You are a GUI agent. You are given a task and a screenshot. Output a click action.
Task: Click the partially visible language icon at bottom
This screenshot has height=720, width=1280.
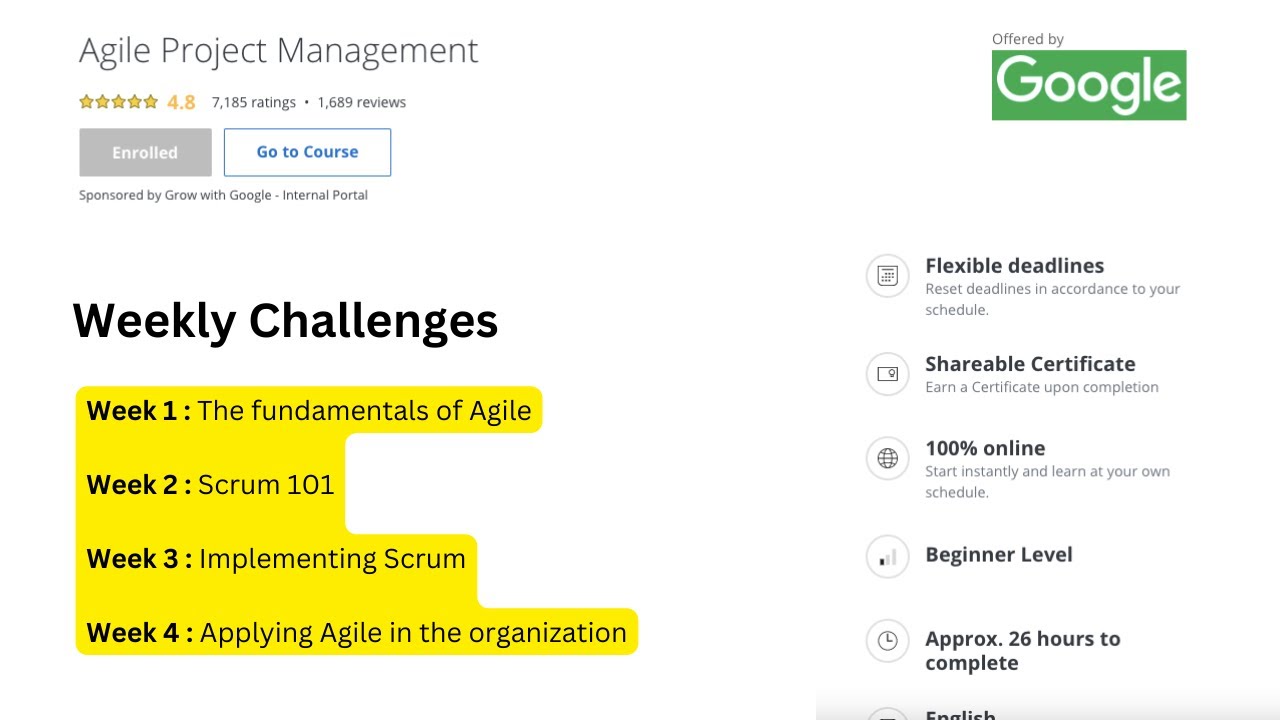pyautogui.click(x=887, y=714)
